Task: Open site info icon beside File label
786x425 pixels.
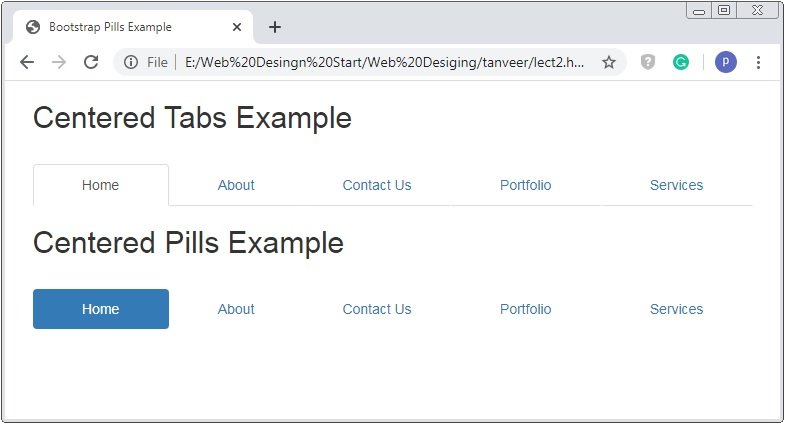Action: coord(131,62)
